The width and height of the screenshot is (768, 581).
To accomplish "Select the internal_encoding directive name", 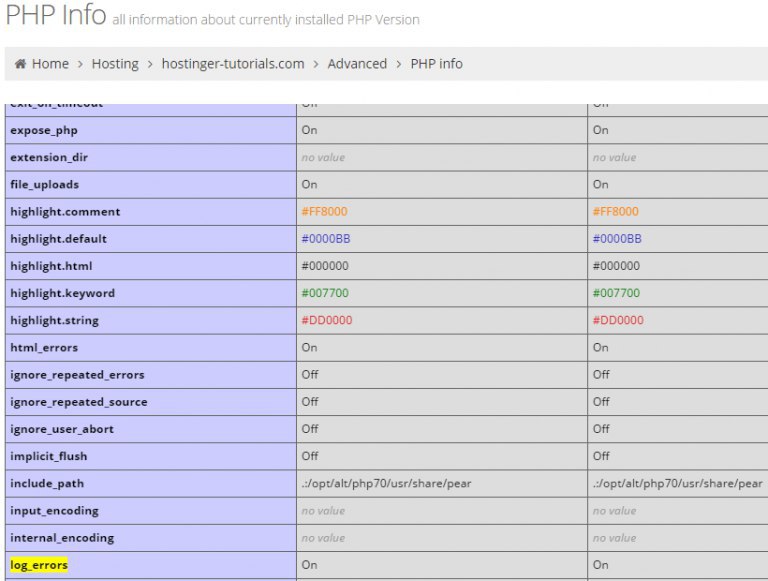I will [x=62, y=538].
